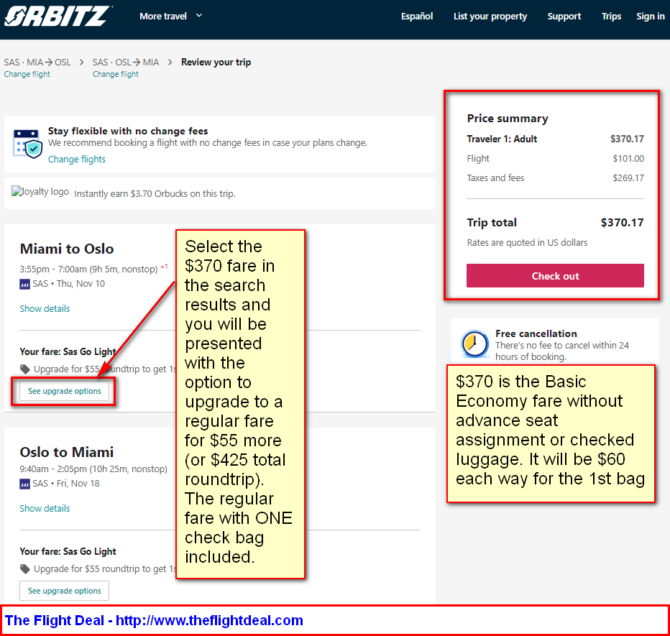Click the Orbitz logo

(57, 16)
